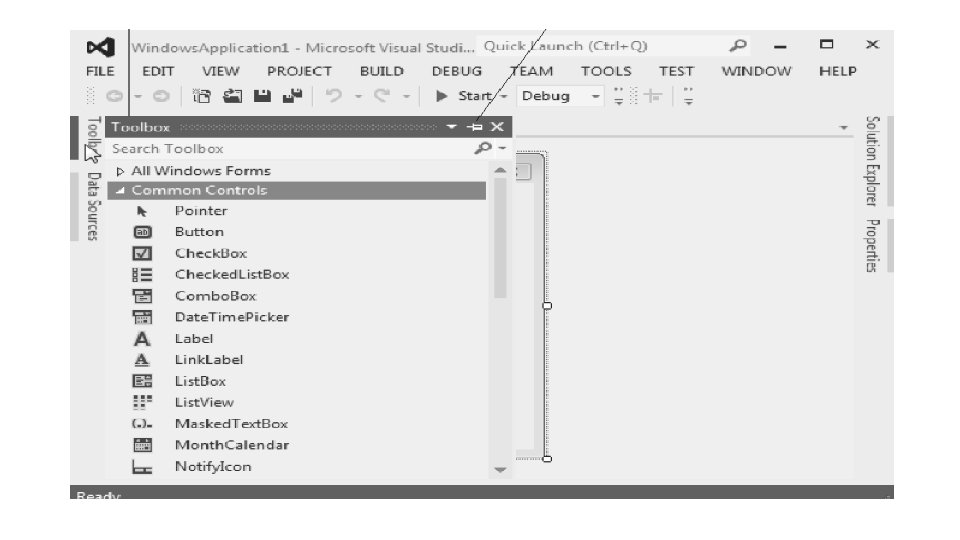
Task: Click the Save All toolbar icon
Action: 293,96
